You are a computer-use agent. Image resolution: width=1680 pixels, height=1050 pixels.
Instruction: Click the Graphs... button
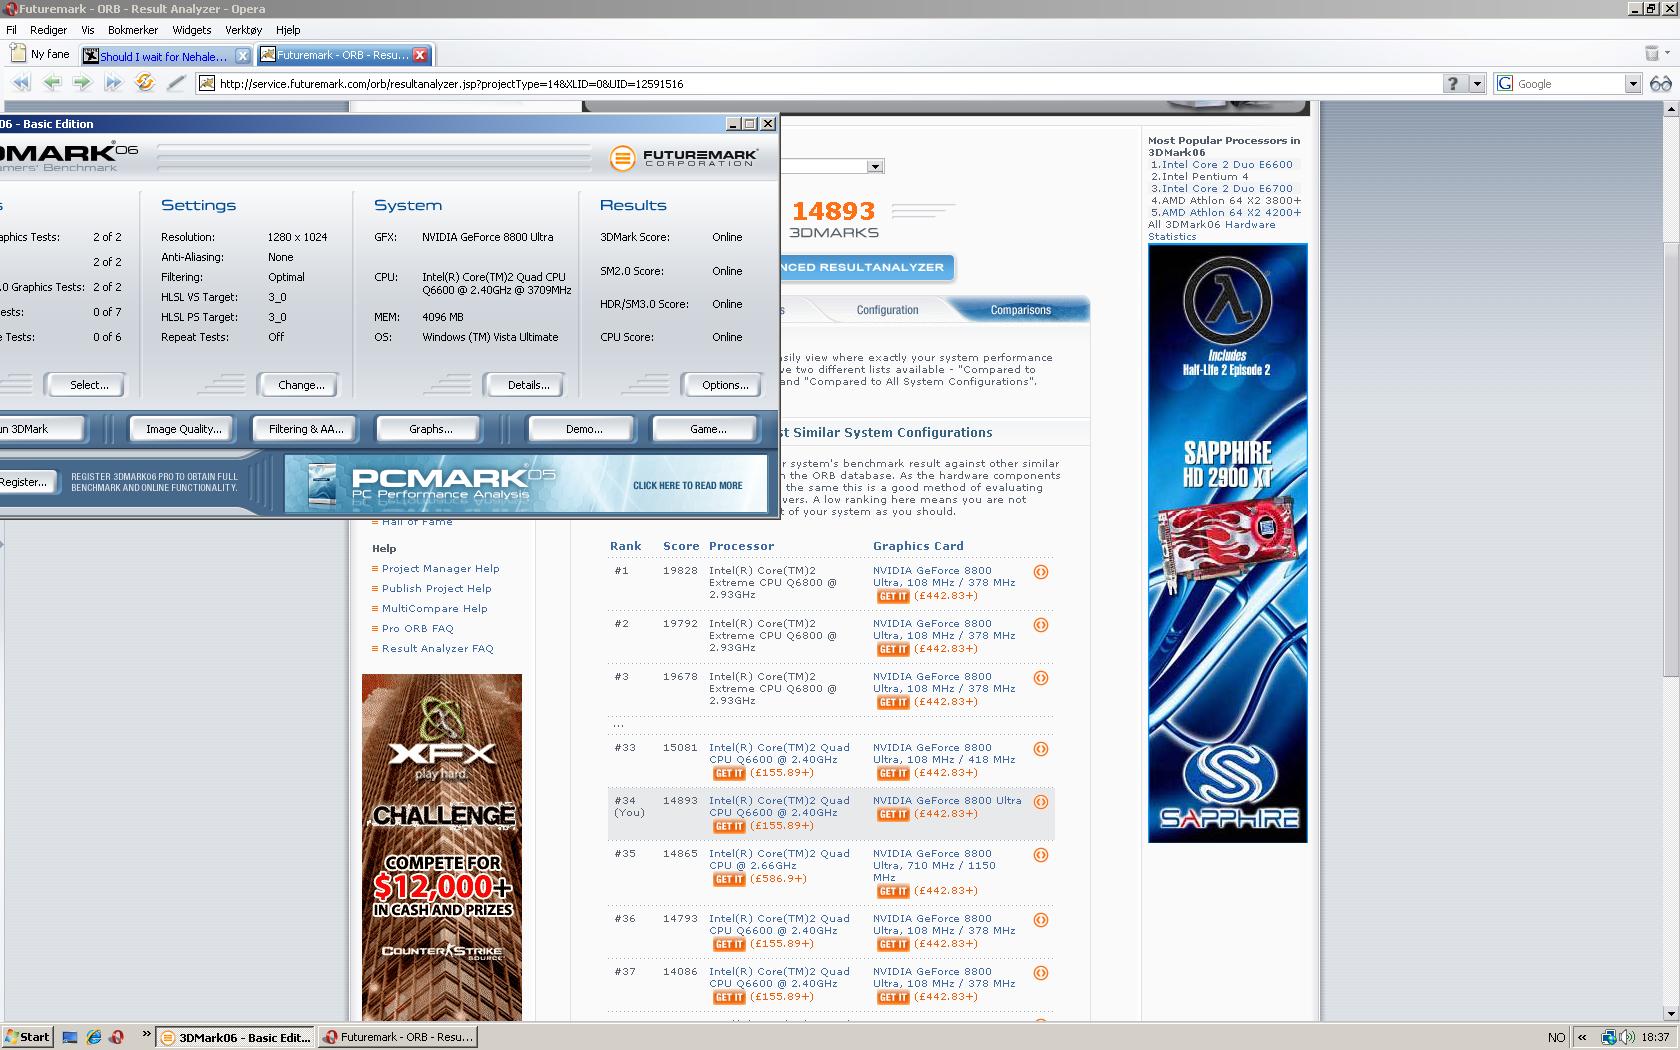(430, 429)
